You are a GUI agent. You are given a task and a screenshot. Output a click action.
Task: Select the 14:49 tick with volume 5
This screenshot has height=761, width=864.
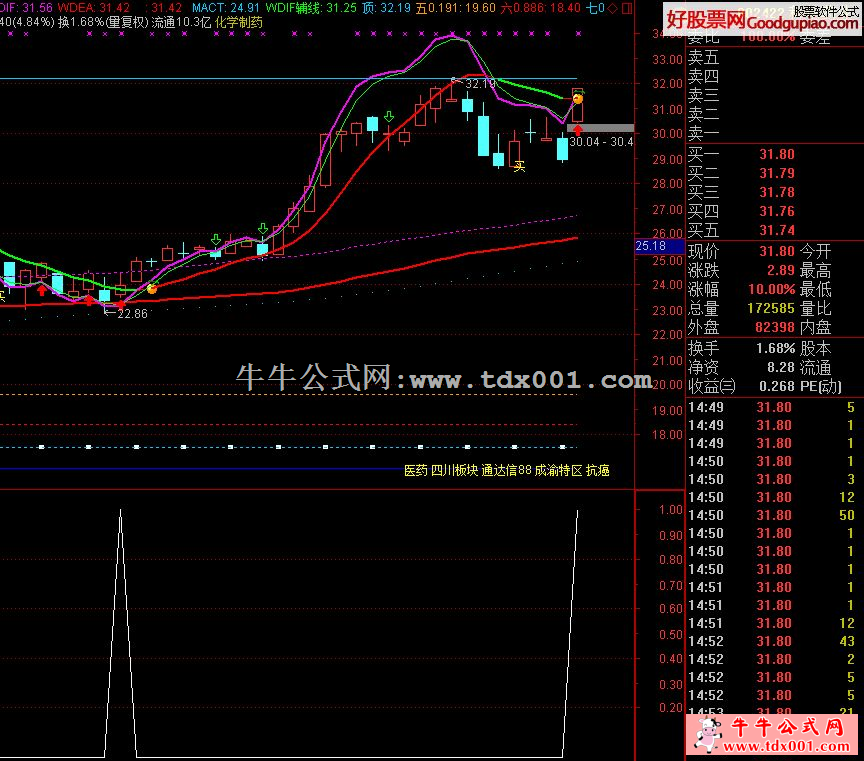tap(771, 407)
